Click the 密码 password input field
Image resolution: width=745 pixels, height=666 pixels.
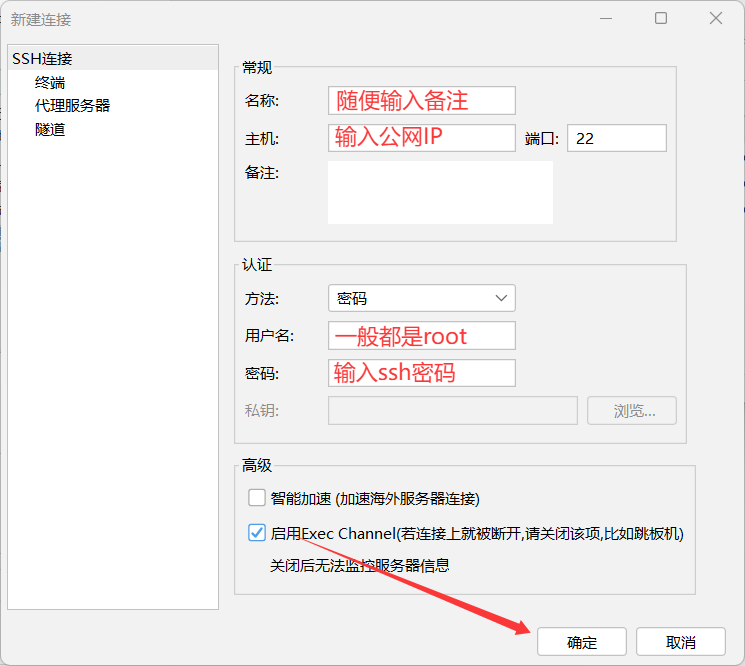[421, 373]
